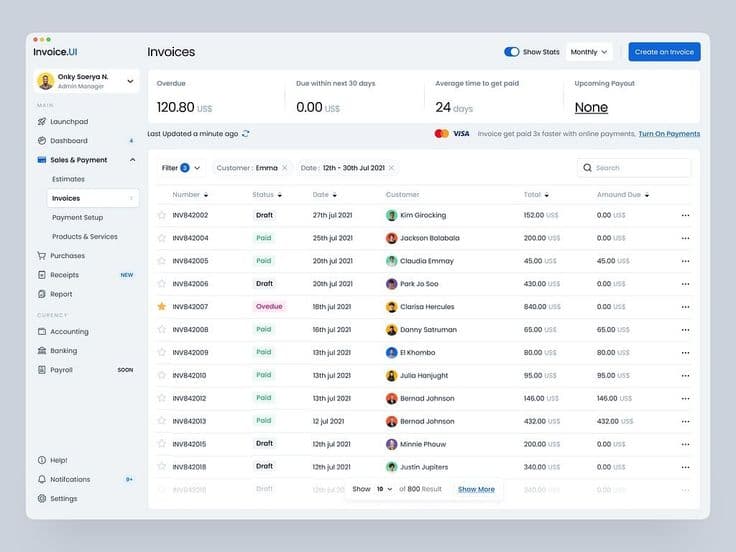736x552 pixels.
Task: Open more options for invoice INV842007
Action: [685, 307]
